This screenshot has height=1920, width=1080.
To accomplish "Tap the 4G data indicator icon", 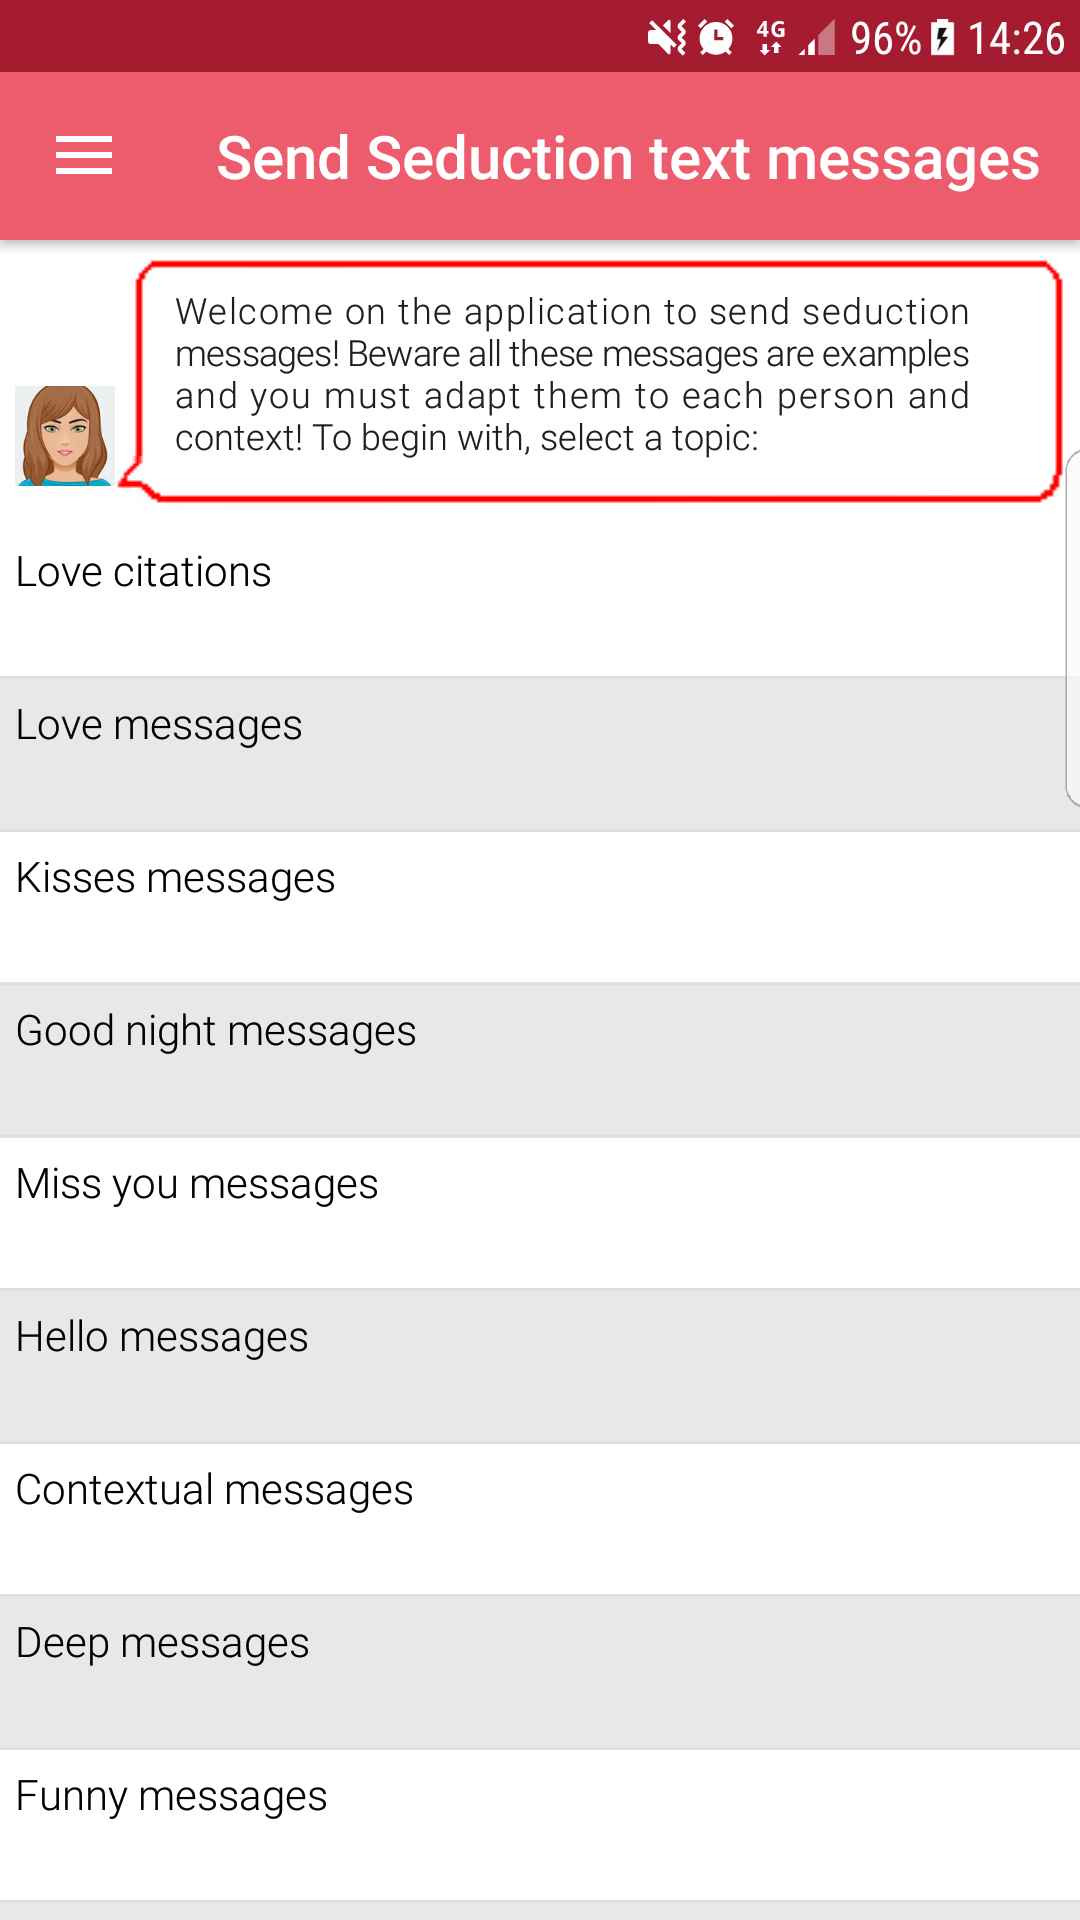I will coord(771,38).
